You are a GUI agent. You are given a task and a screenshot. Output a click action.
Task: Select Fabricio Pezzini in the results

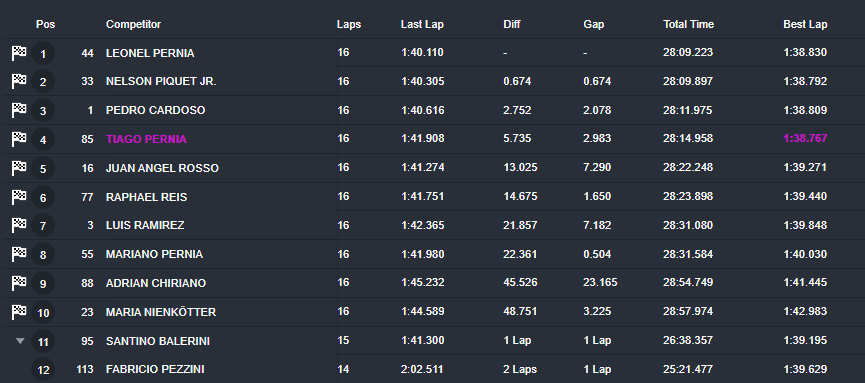(x=155, y=370)
